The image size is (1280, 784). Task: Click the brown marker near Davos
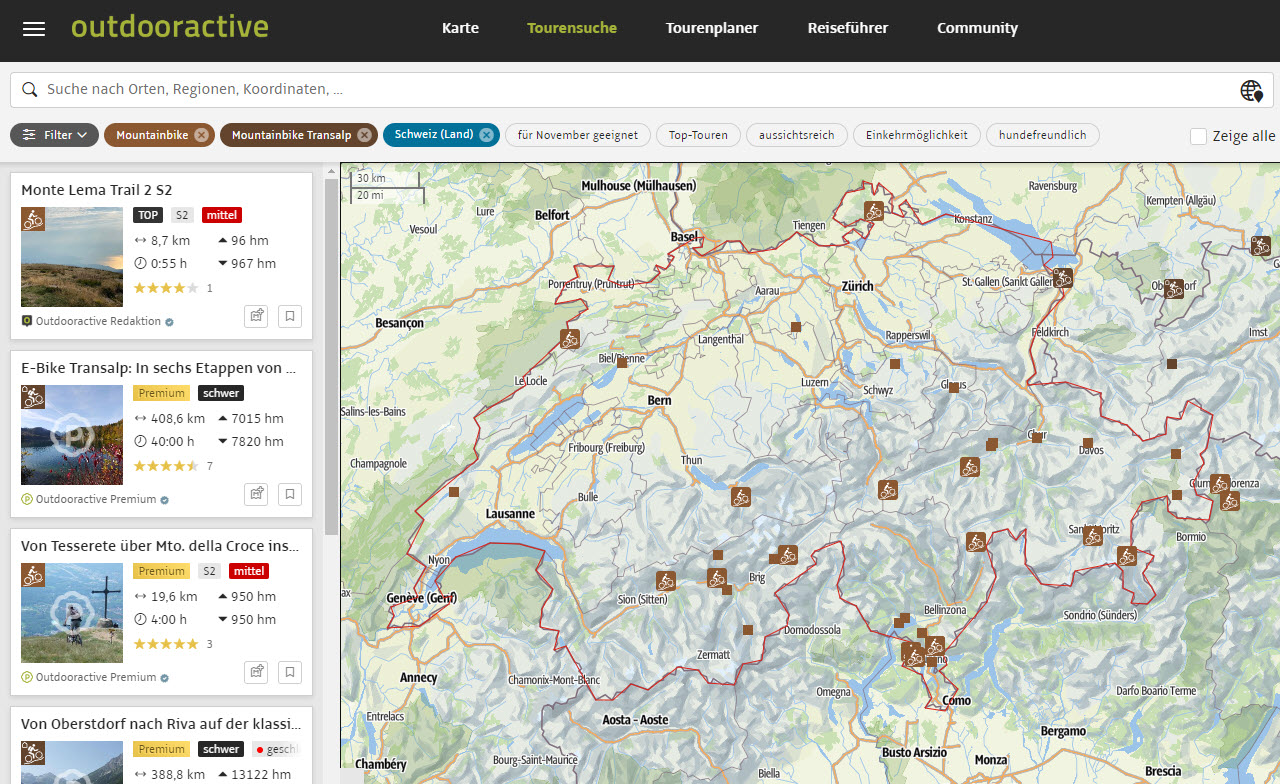(1088, 443)
